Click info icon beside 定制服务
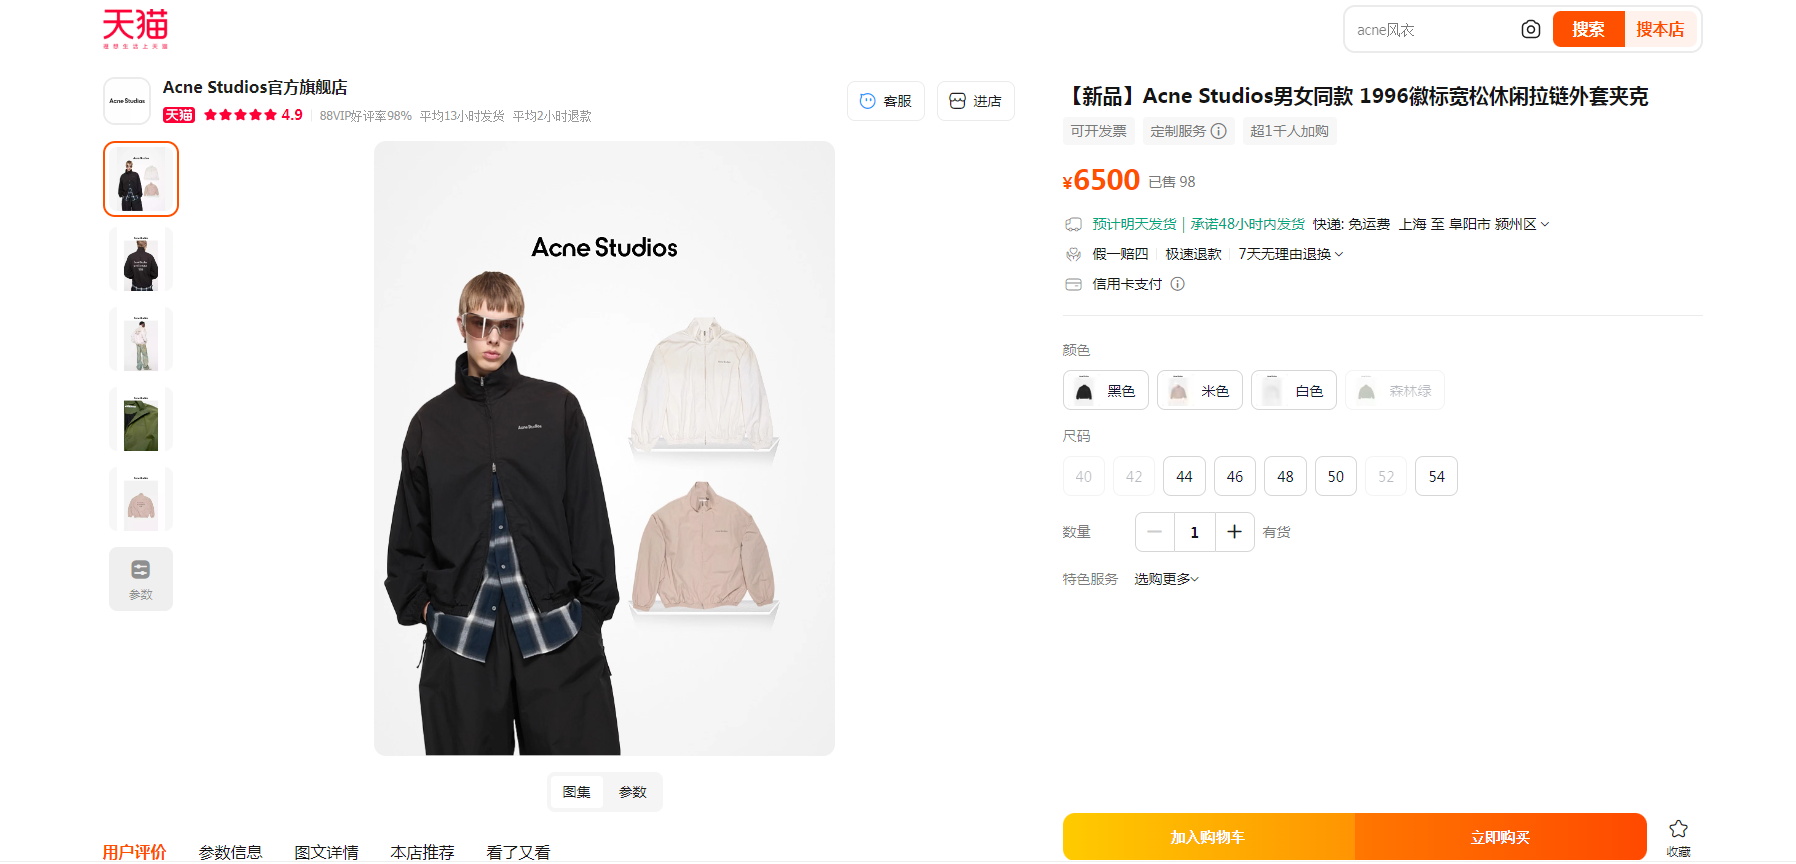Viewport: 1796px width, 864px height. (x=1218, y=131)
